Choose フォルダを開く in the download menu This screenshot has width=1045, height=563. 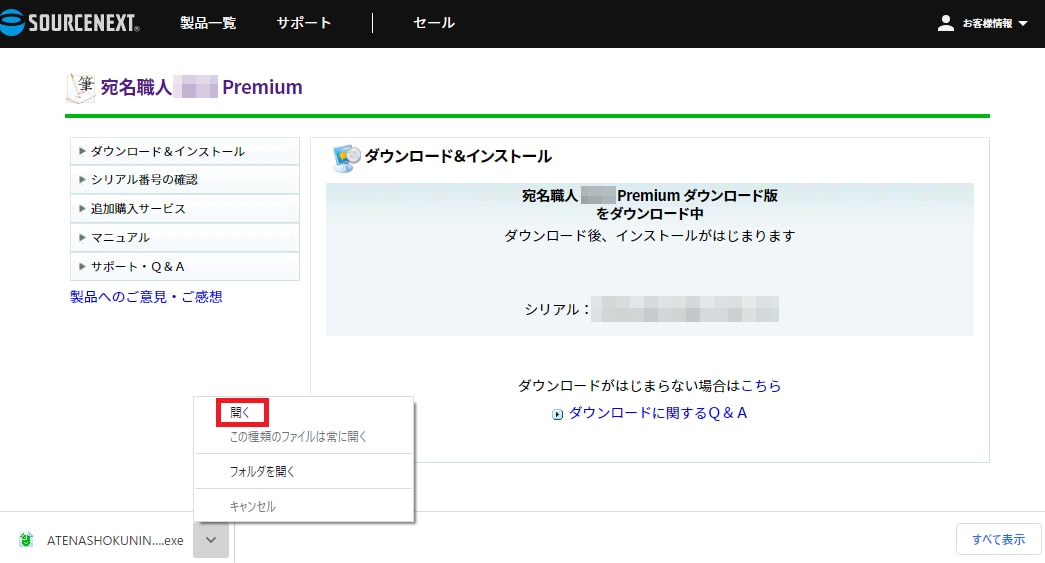[x=262, y=472]
